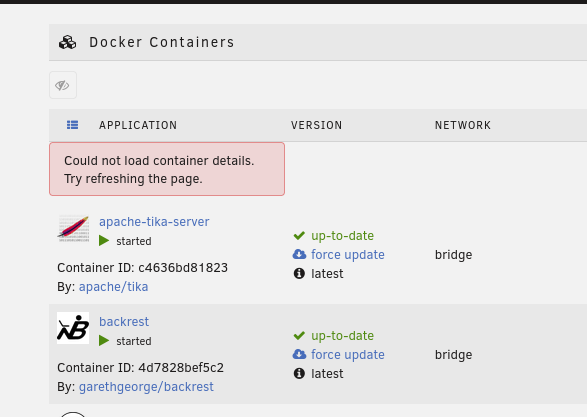587x417 pixels.
Task: Open the apache-tika-server container link
Action: coord(154,222)
